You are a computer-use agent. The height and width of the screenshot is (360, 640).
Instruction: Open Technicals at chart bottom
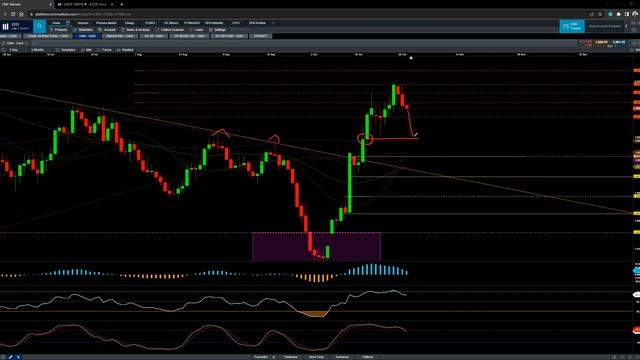pos(342,357)
